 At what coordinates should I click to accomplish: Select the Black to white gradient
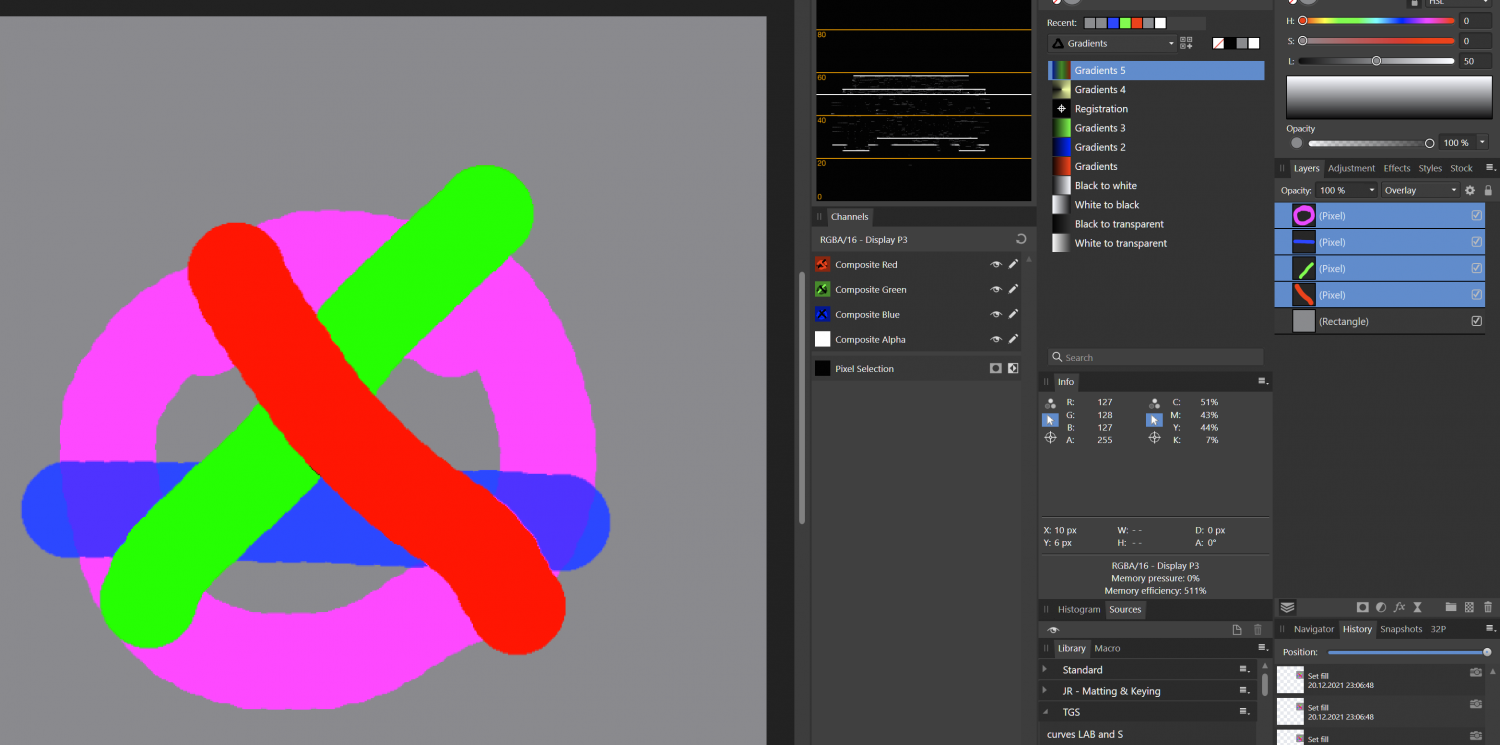click(x=1105, y=186)
